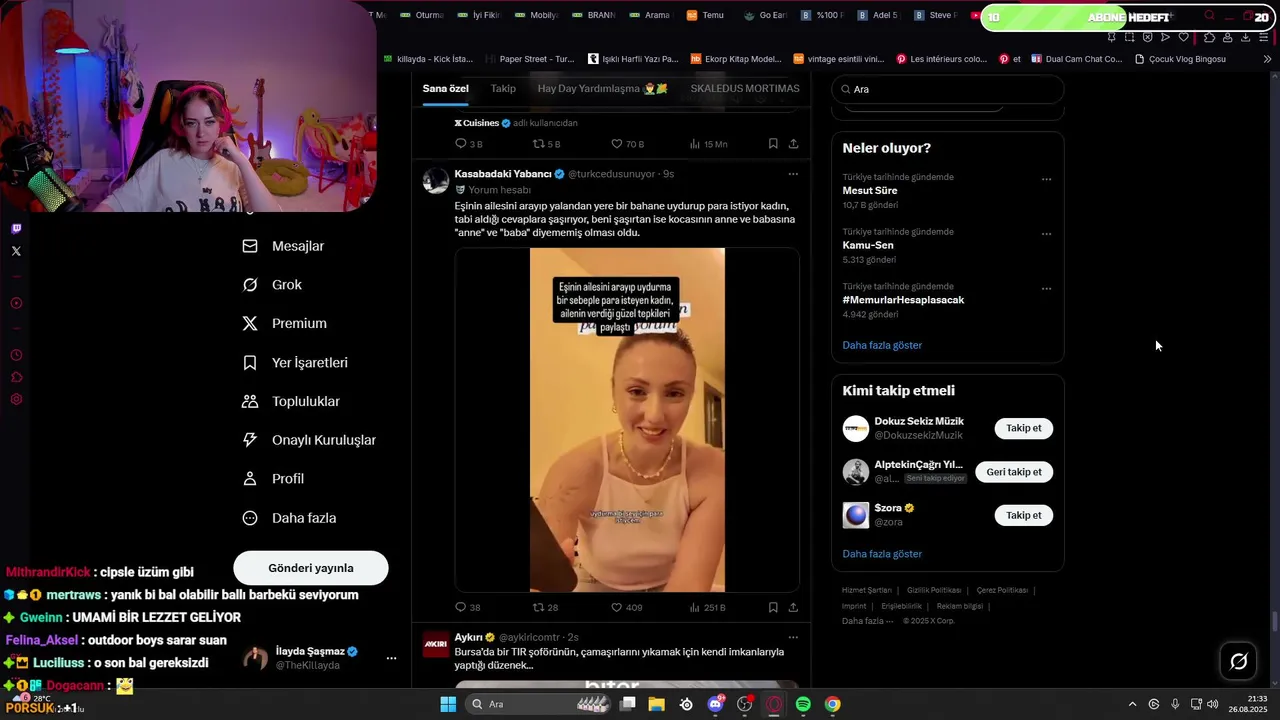Screen dimensions: 1280x720
Task: Open Temu browser tab
Action: click(x=706, y=15)
